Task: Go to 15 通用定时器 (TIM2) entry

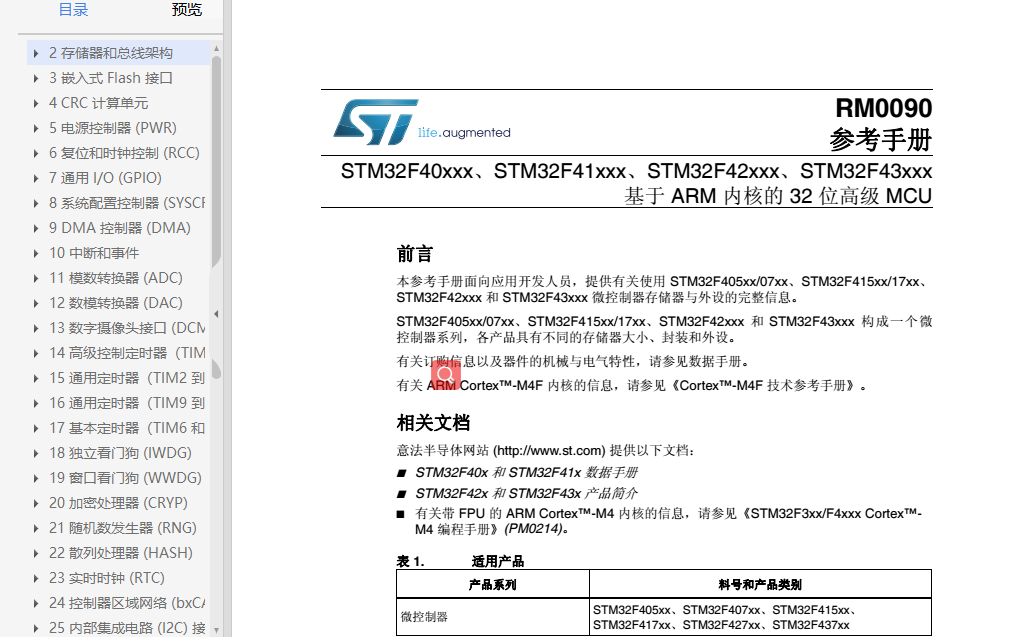Action: (x=127, y=378)
